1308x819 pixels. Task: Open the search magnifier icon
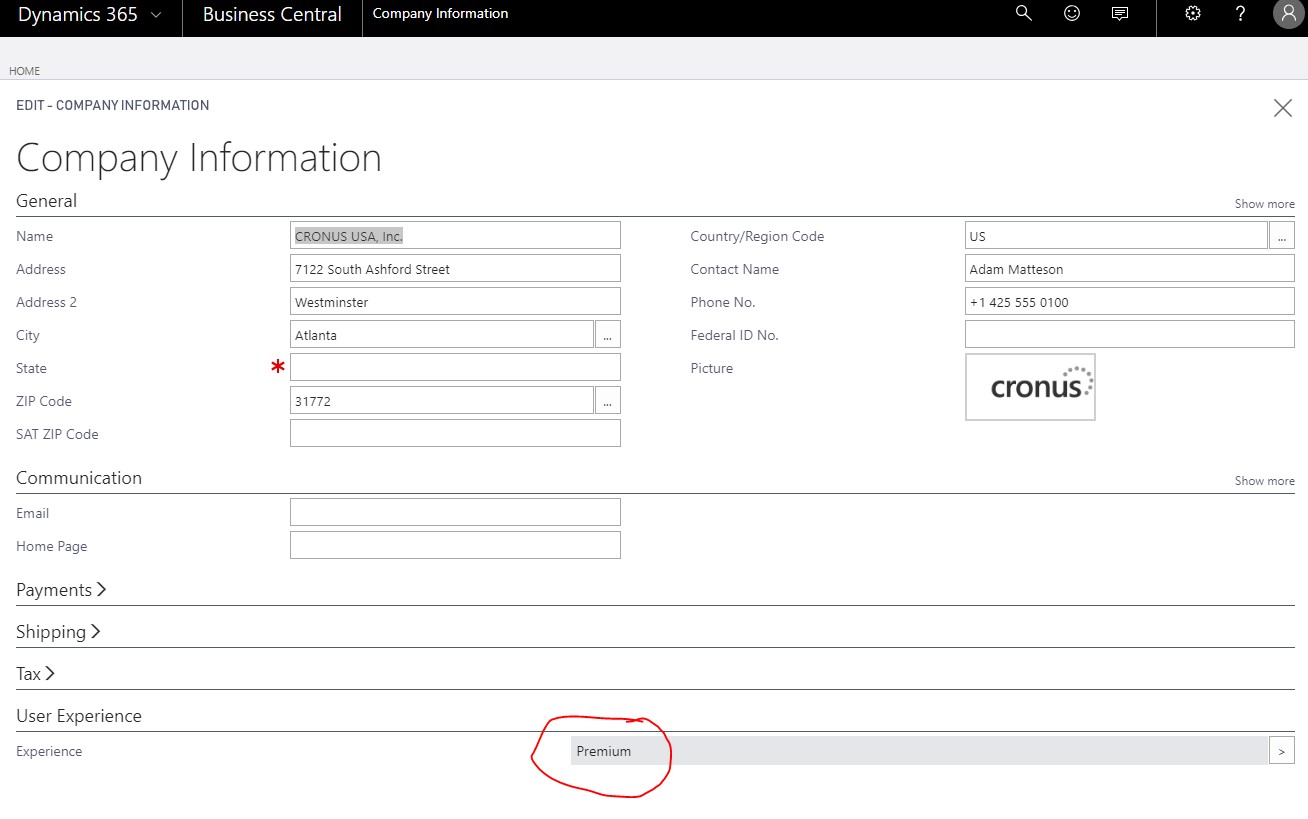click(1023, 13)
